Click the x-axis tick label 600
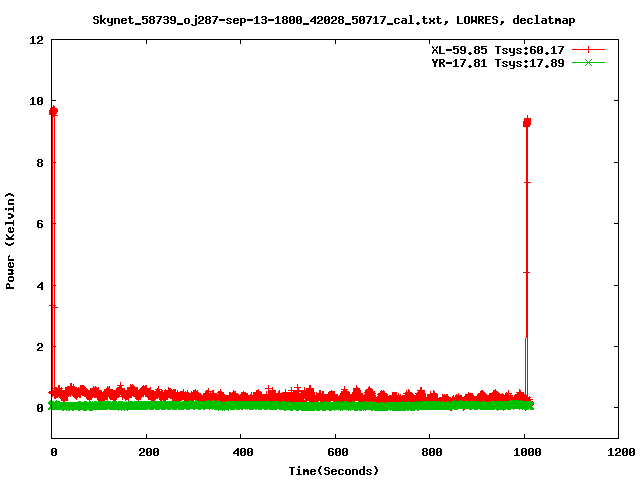The height and width of the screenshot is (480, 640). [338, 452]
